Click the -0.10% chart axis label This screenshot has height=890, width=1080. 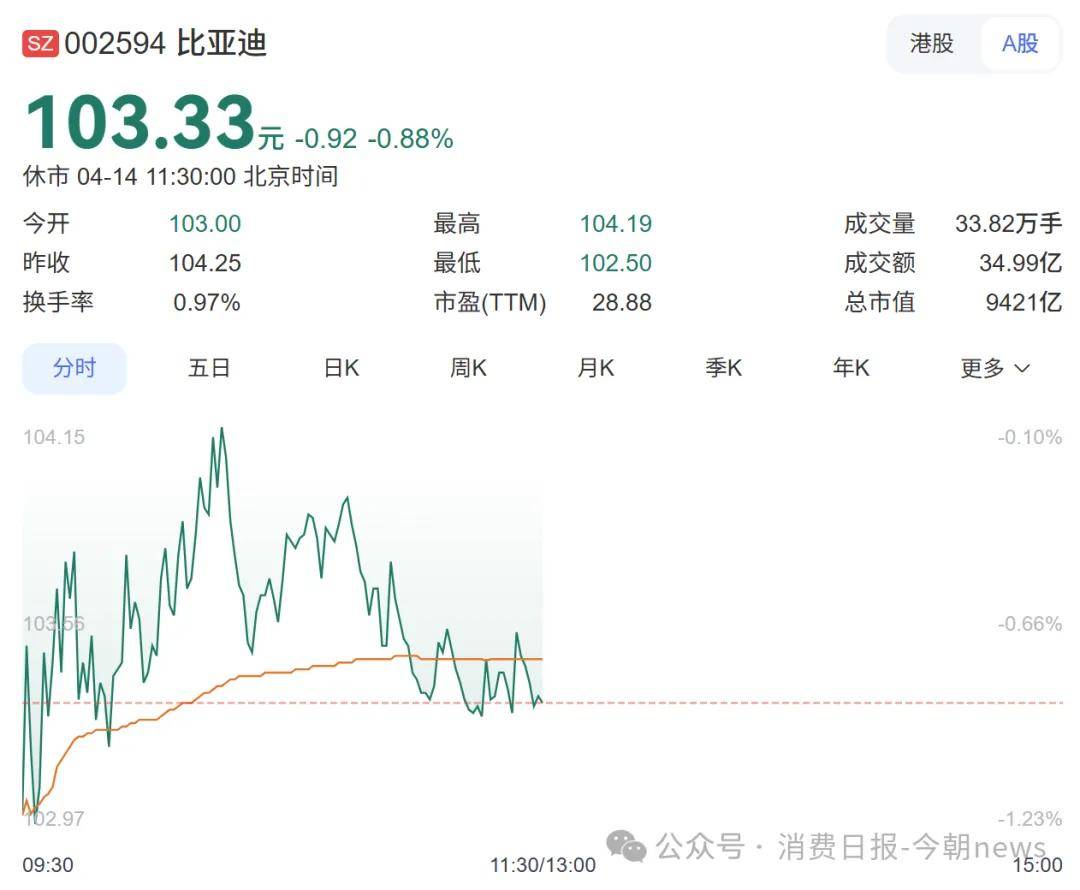1030,437
